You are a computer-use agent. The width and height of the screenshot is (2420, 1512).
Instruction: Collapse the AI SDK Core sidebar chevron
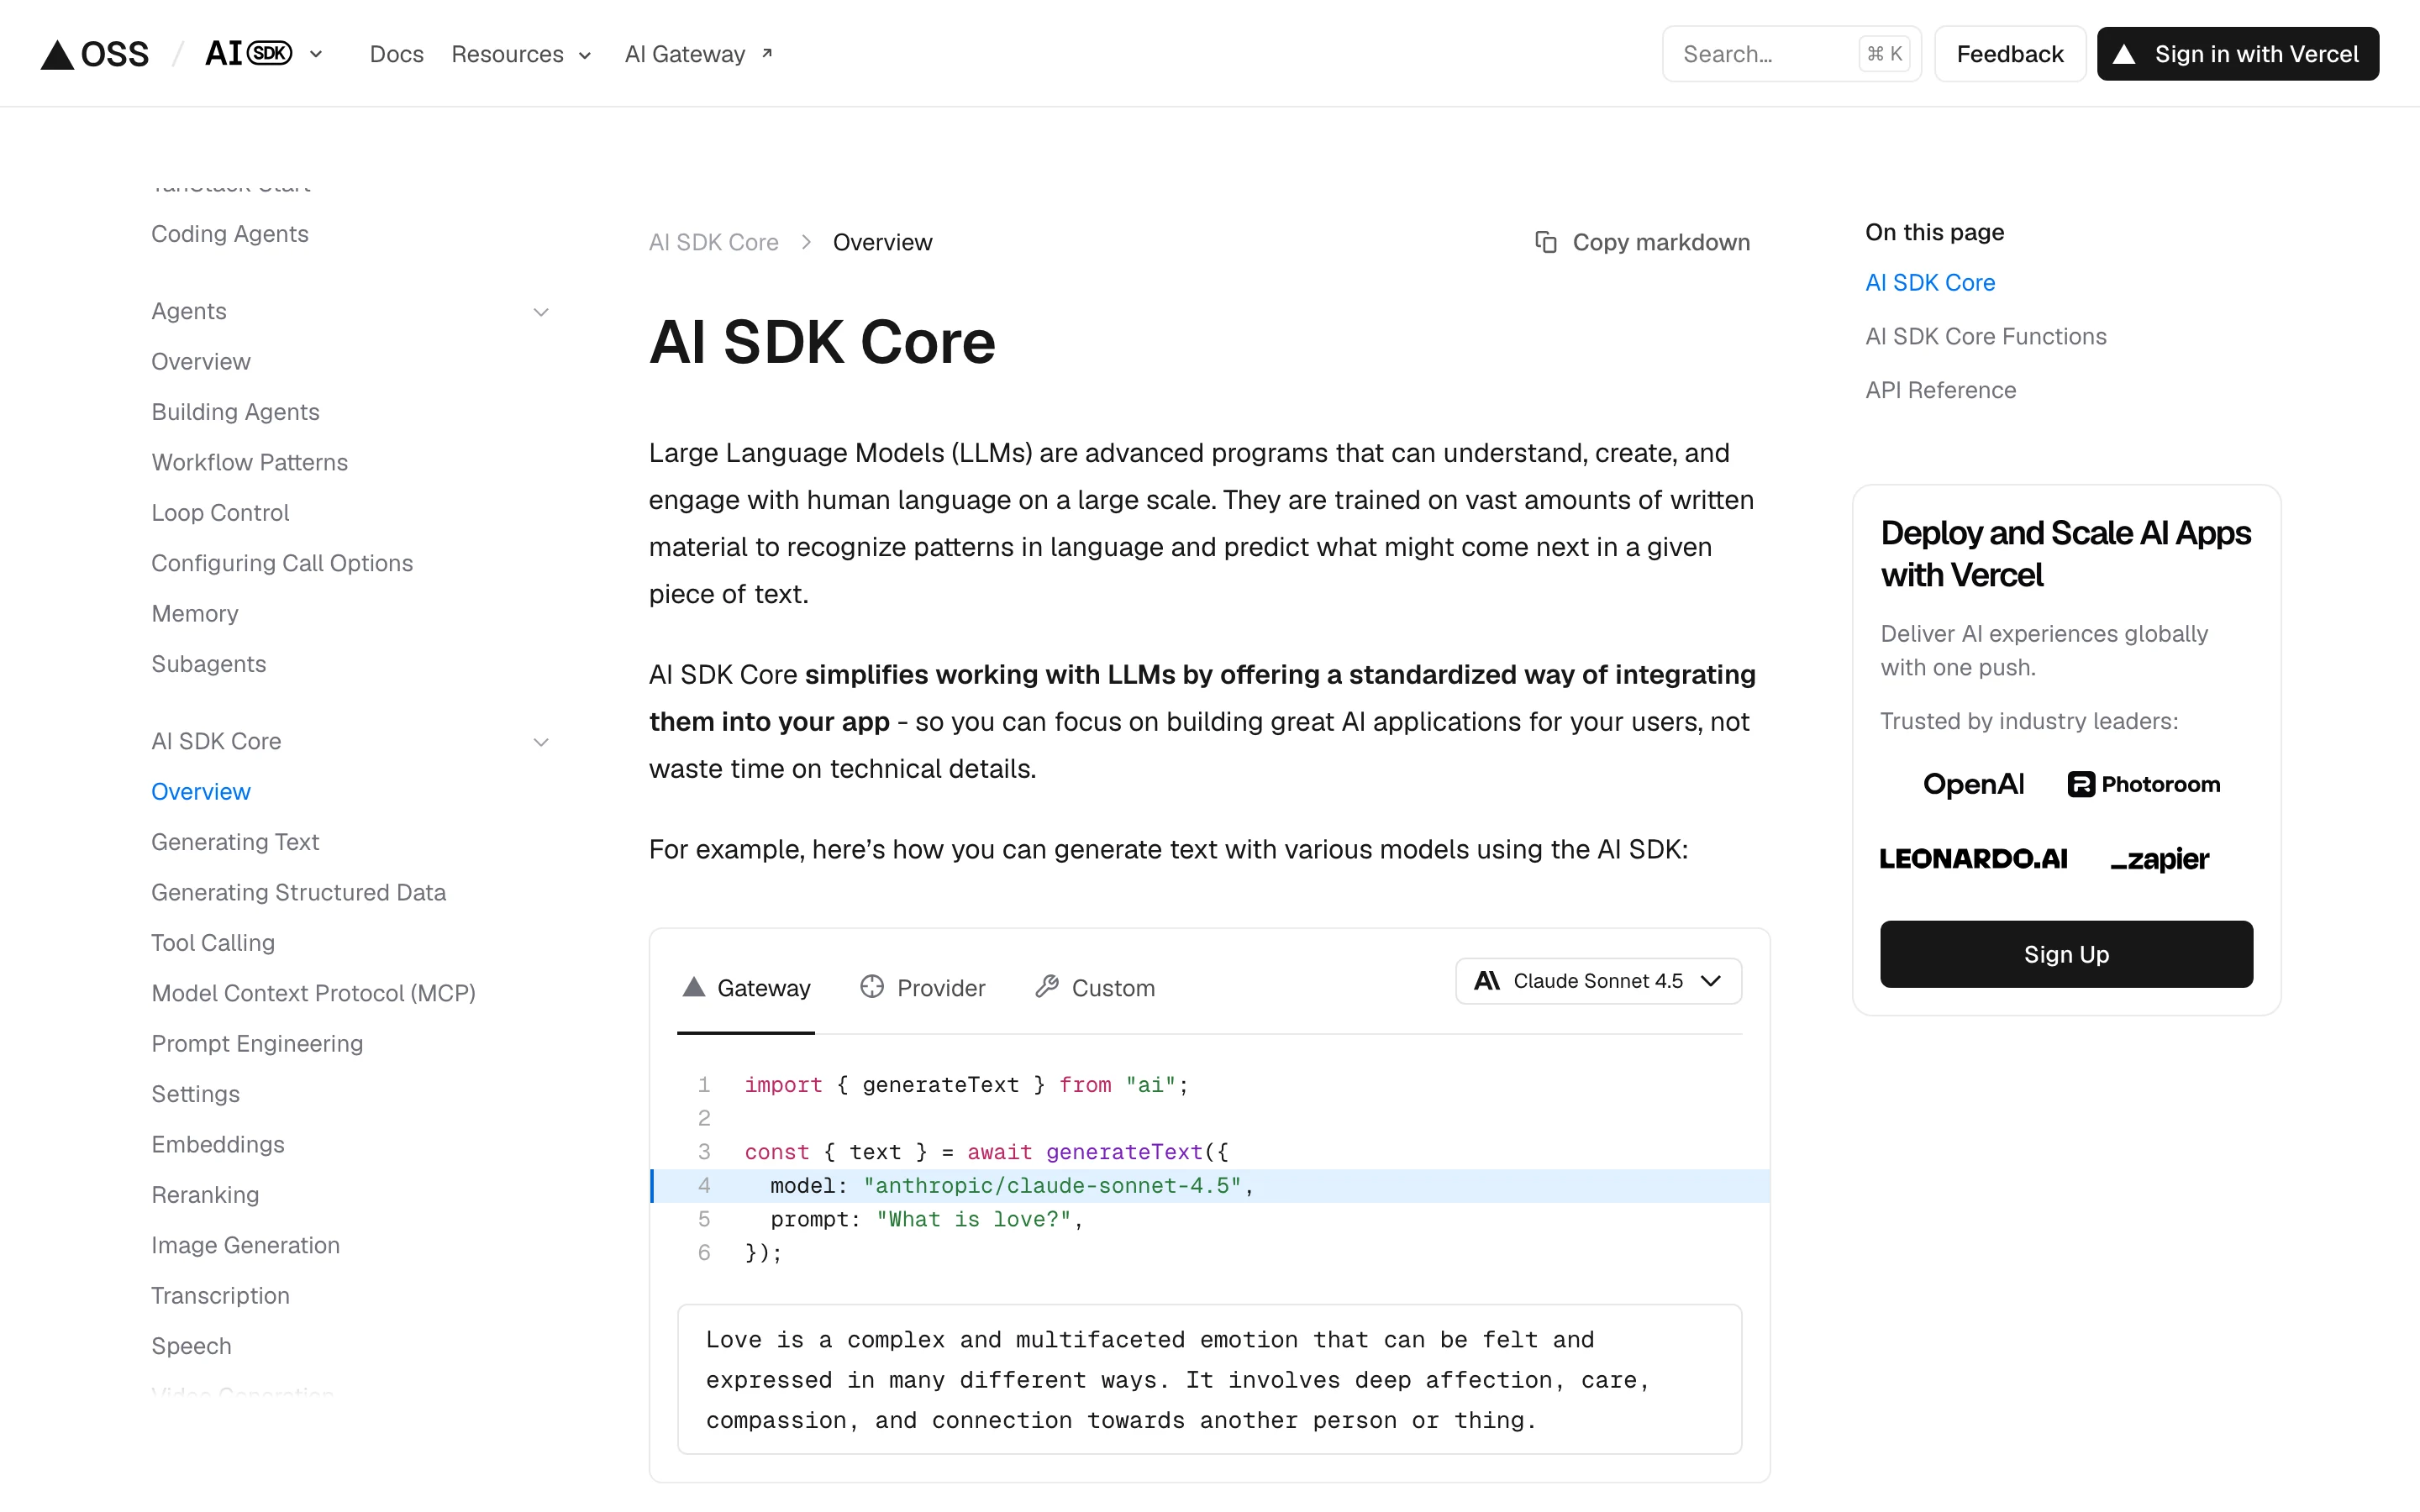pos(541,742)
